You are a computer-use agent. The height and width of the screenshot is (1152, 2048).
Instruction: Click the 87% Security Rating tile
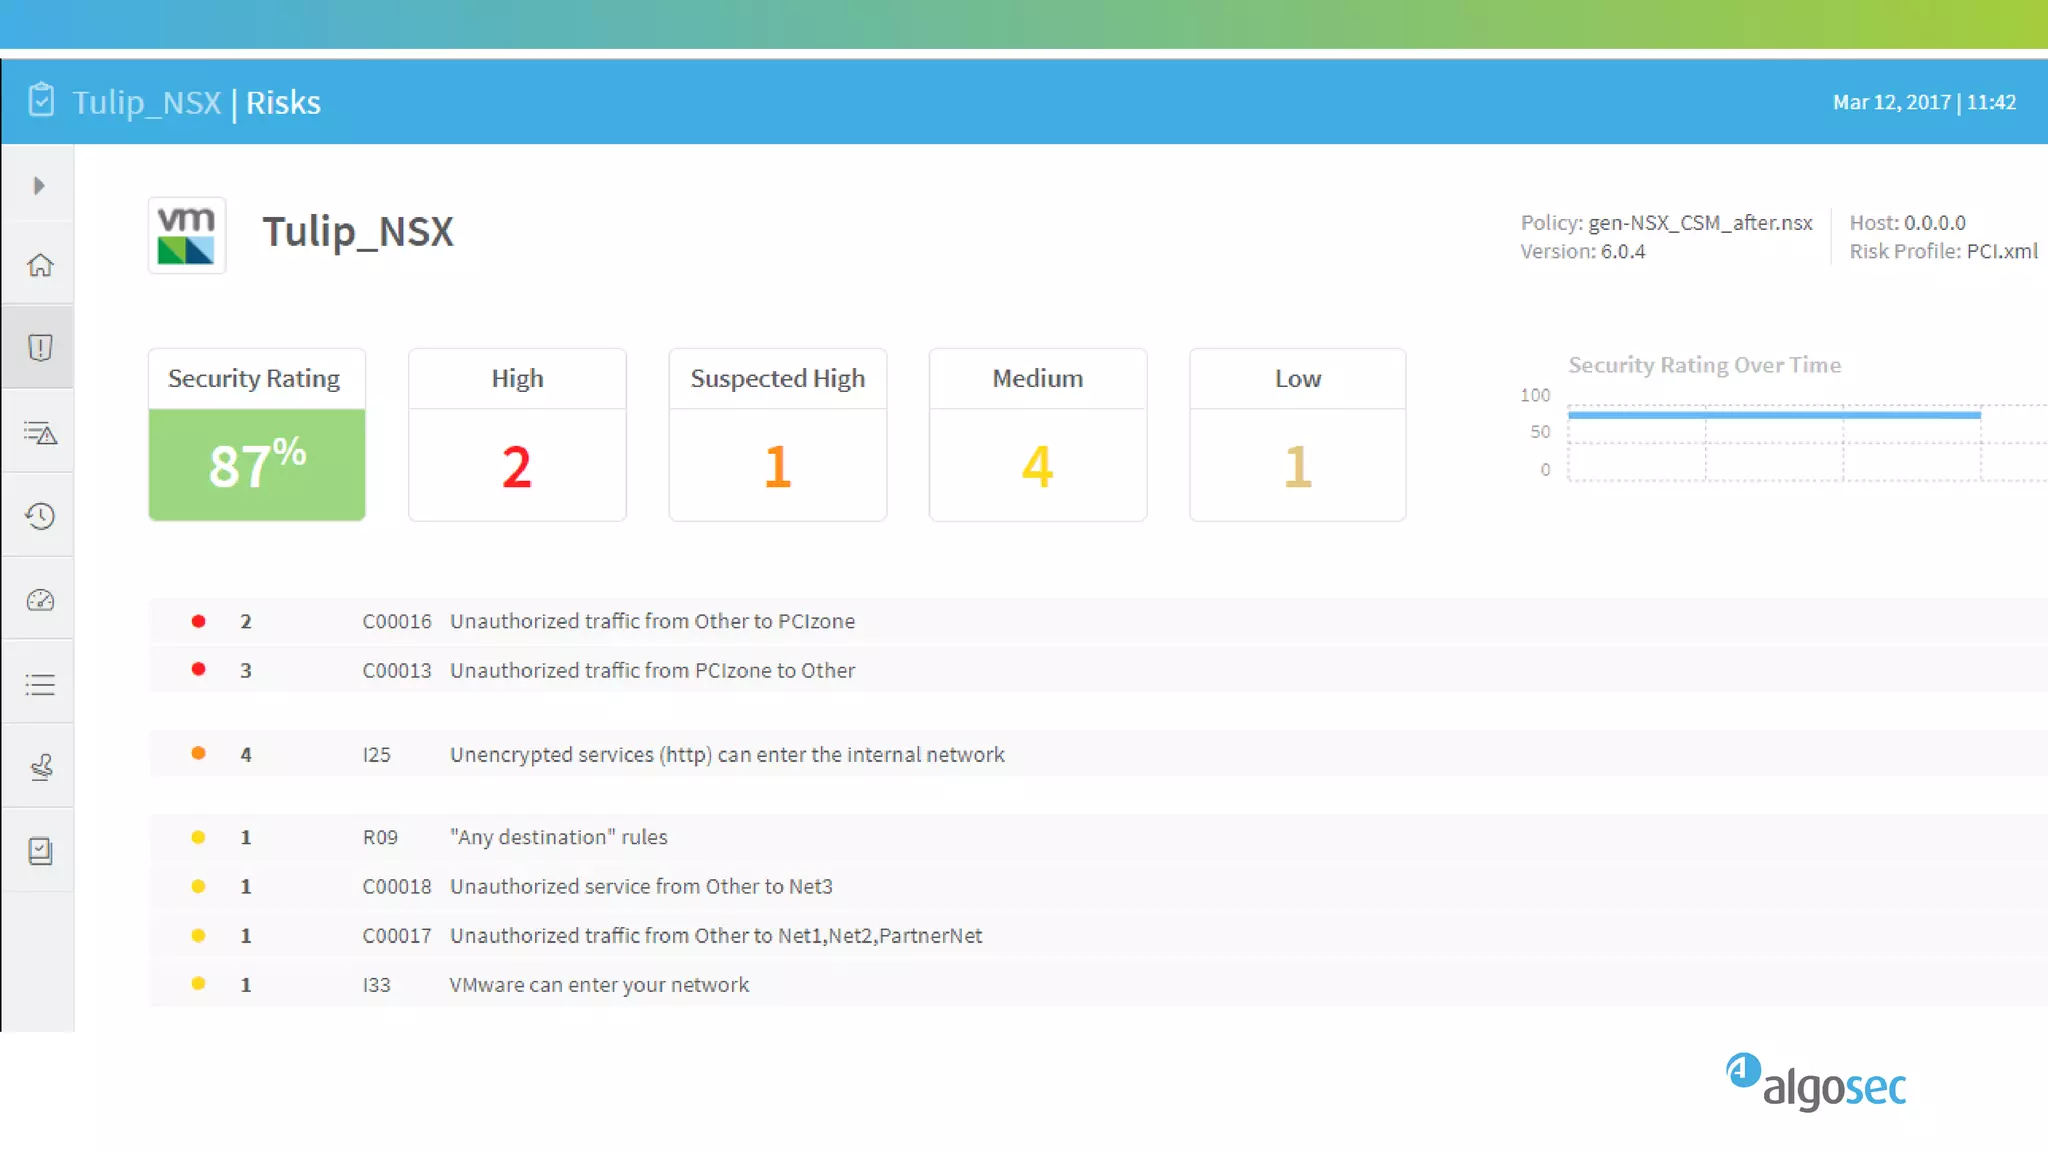pos(257,464)
